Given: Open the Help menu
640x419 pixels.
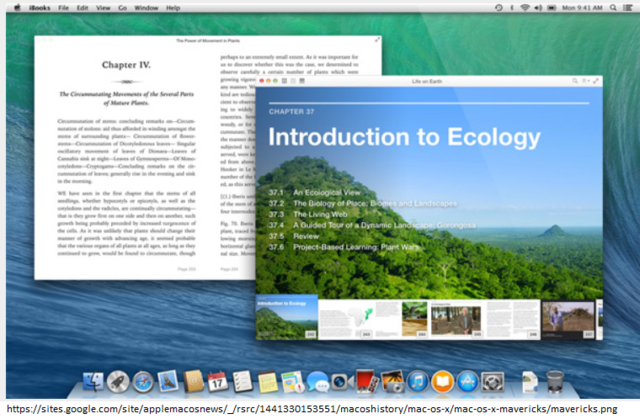Looking at the screenshot, I should click(x=173, y=8).
